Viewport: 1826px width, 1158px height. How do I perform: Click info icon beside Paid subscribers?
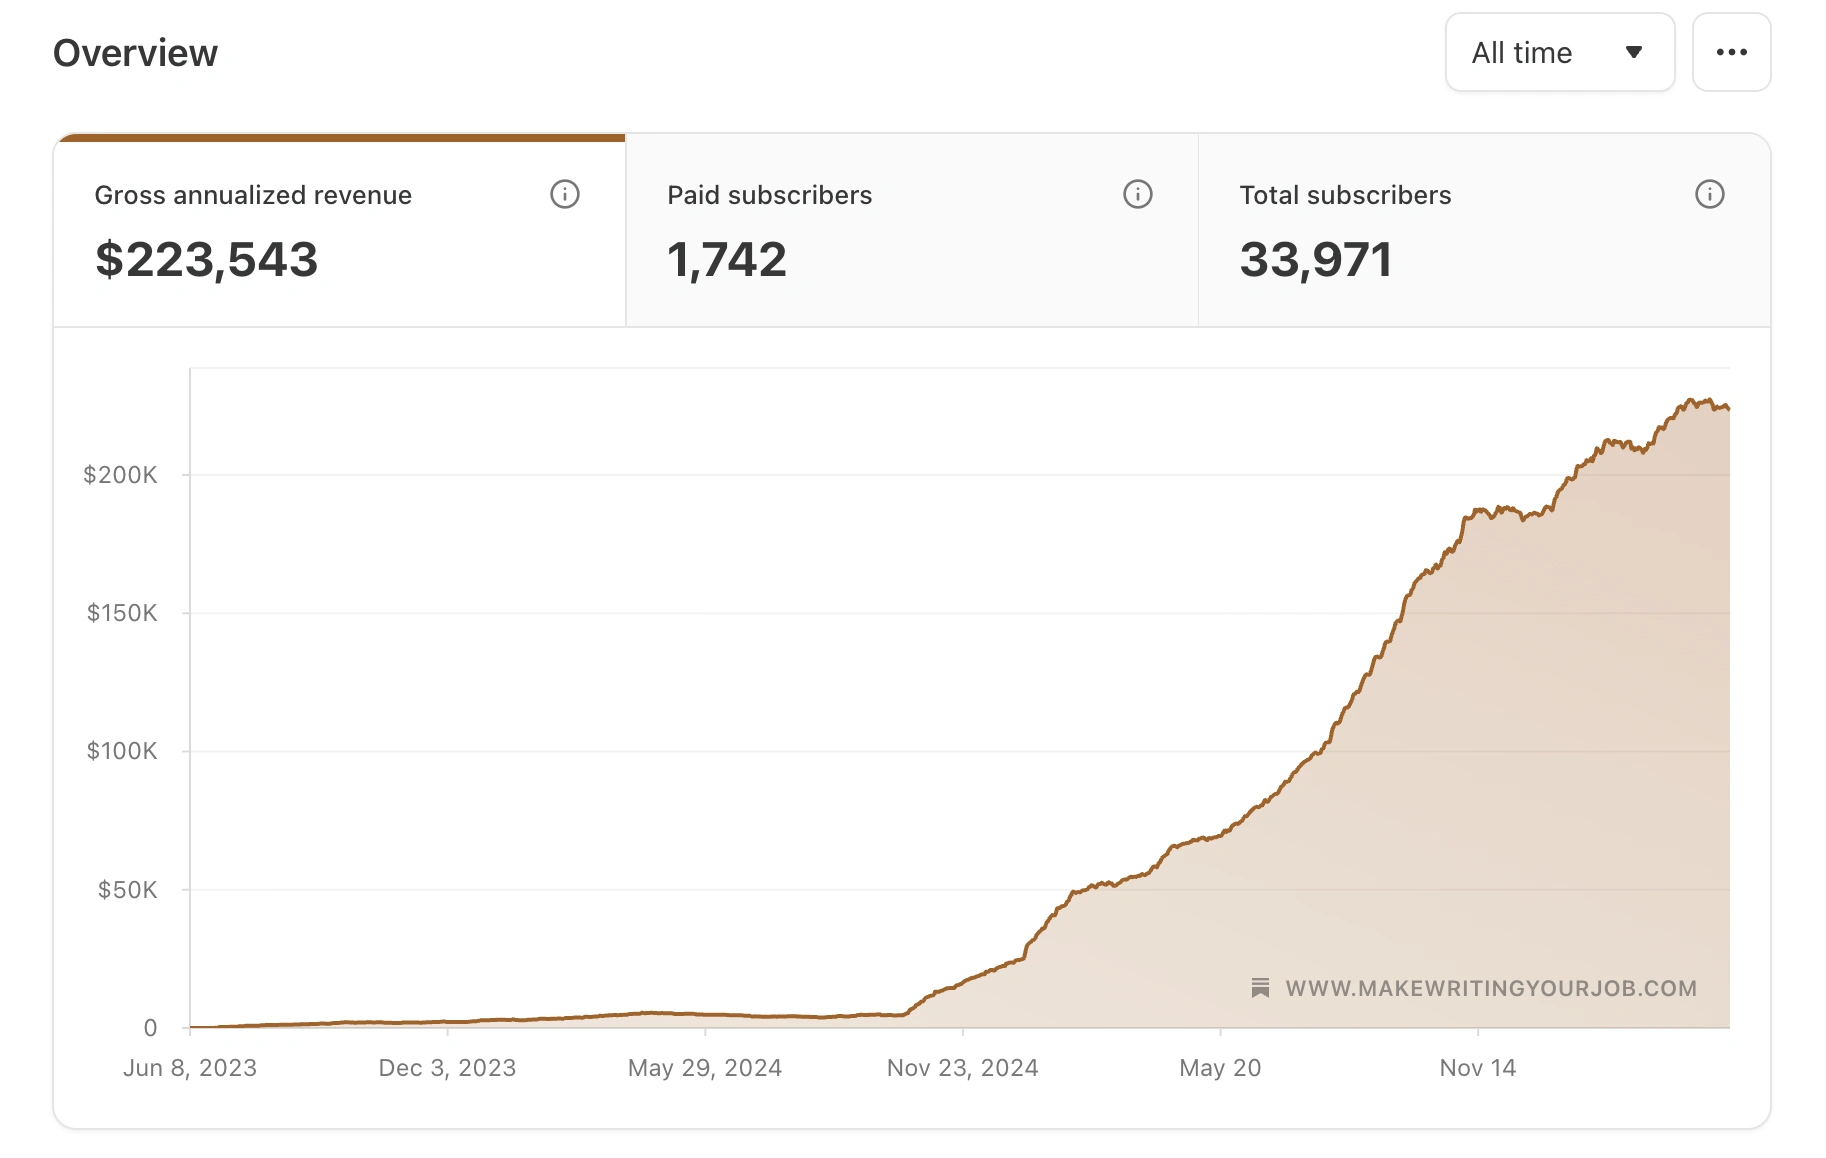[x=1138, y=194]
